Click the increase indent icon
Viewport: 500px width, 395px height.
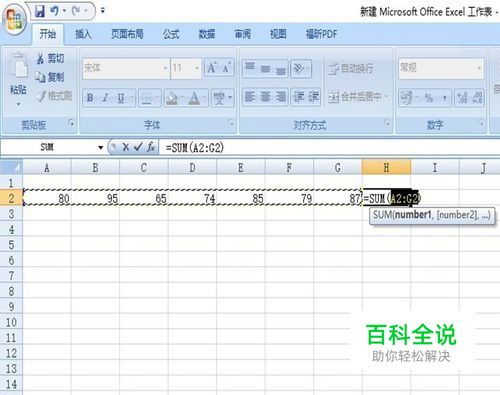point(313,97)
